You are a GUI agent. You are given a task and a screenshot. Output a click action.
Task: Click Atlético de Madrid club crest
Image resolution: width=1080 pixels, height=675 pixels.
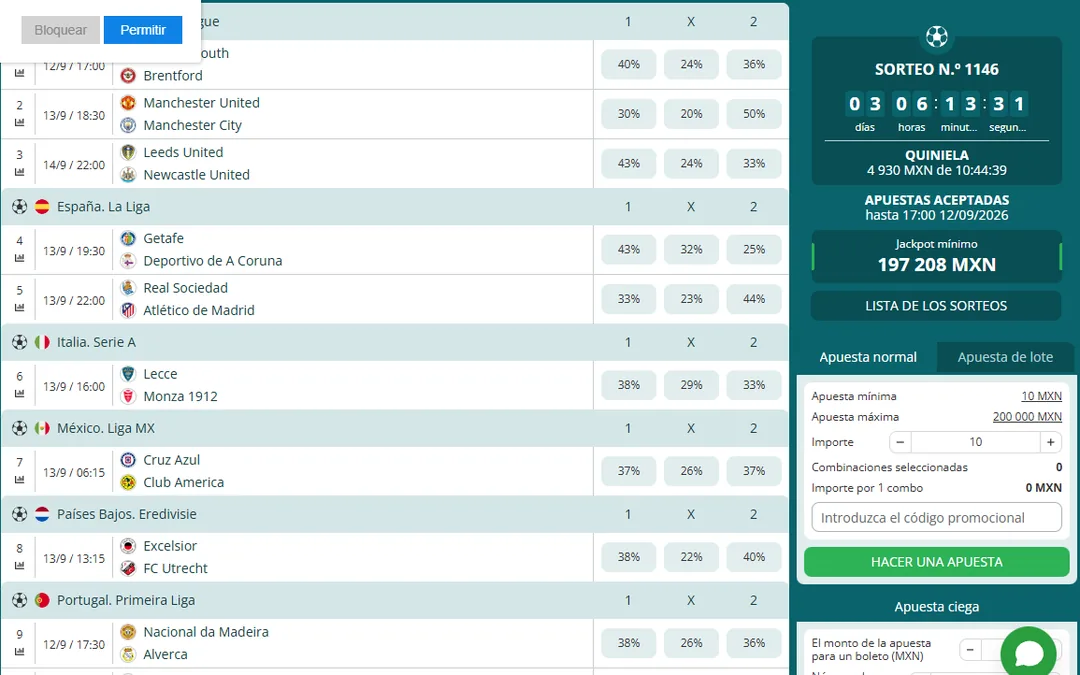[128, 311]
